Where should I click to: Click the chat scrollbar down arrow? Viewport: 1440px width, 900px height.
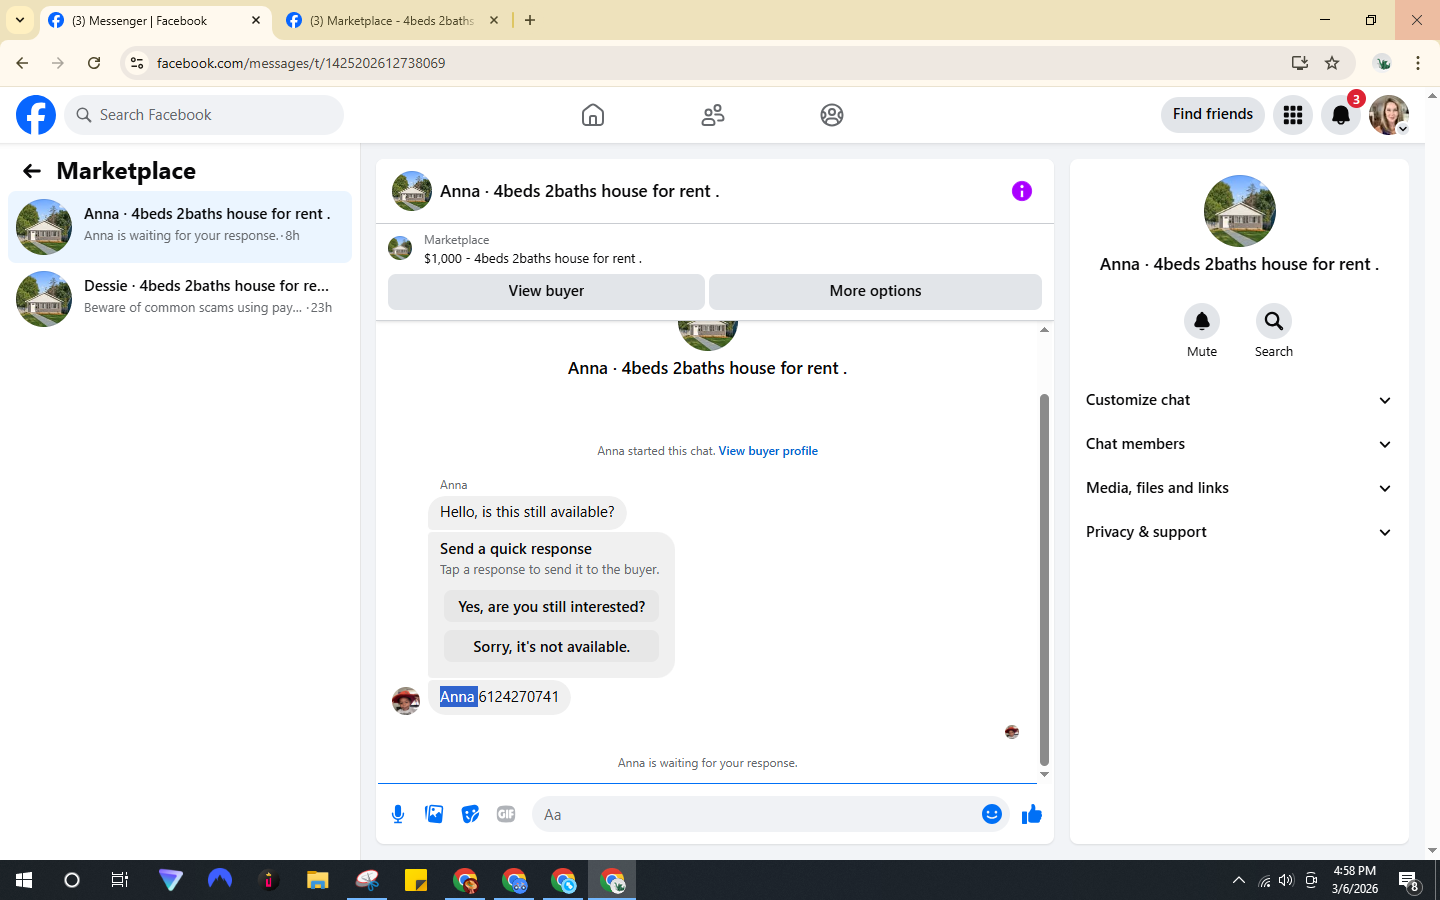pyautogui.click(x=1044, y=774)
